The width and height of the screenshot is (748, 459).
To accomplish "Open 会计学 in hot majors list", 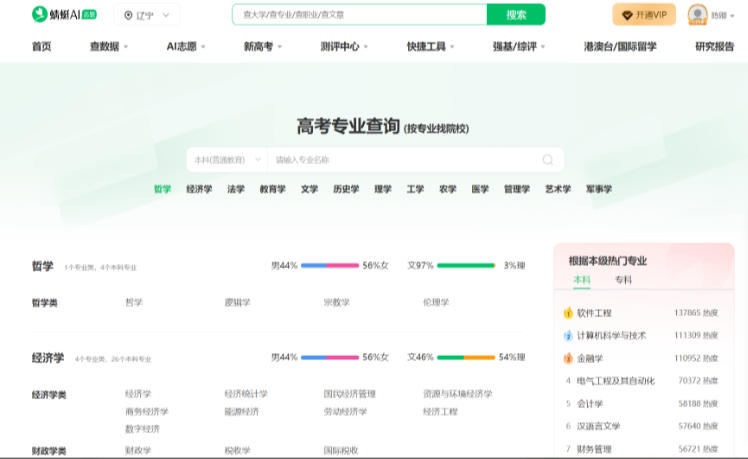I will pyautogui.click(x=590, y=404).
